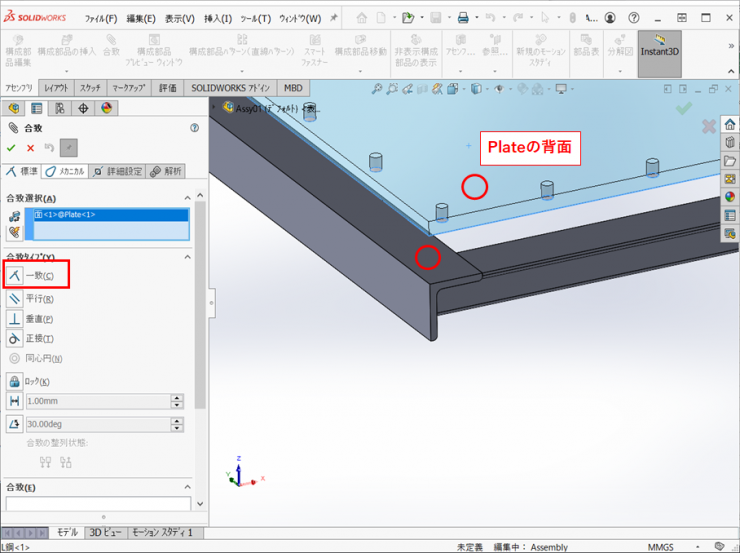Toggle the Instant3D button

[659, 53]
